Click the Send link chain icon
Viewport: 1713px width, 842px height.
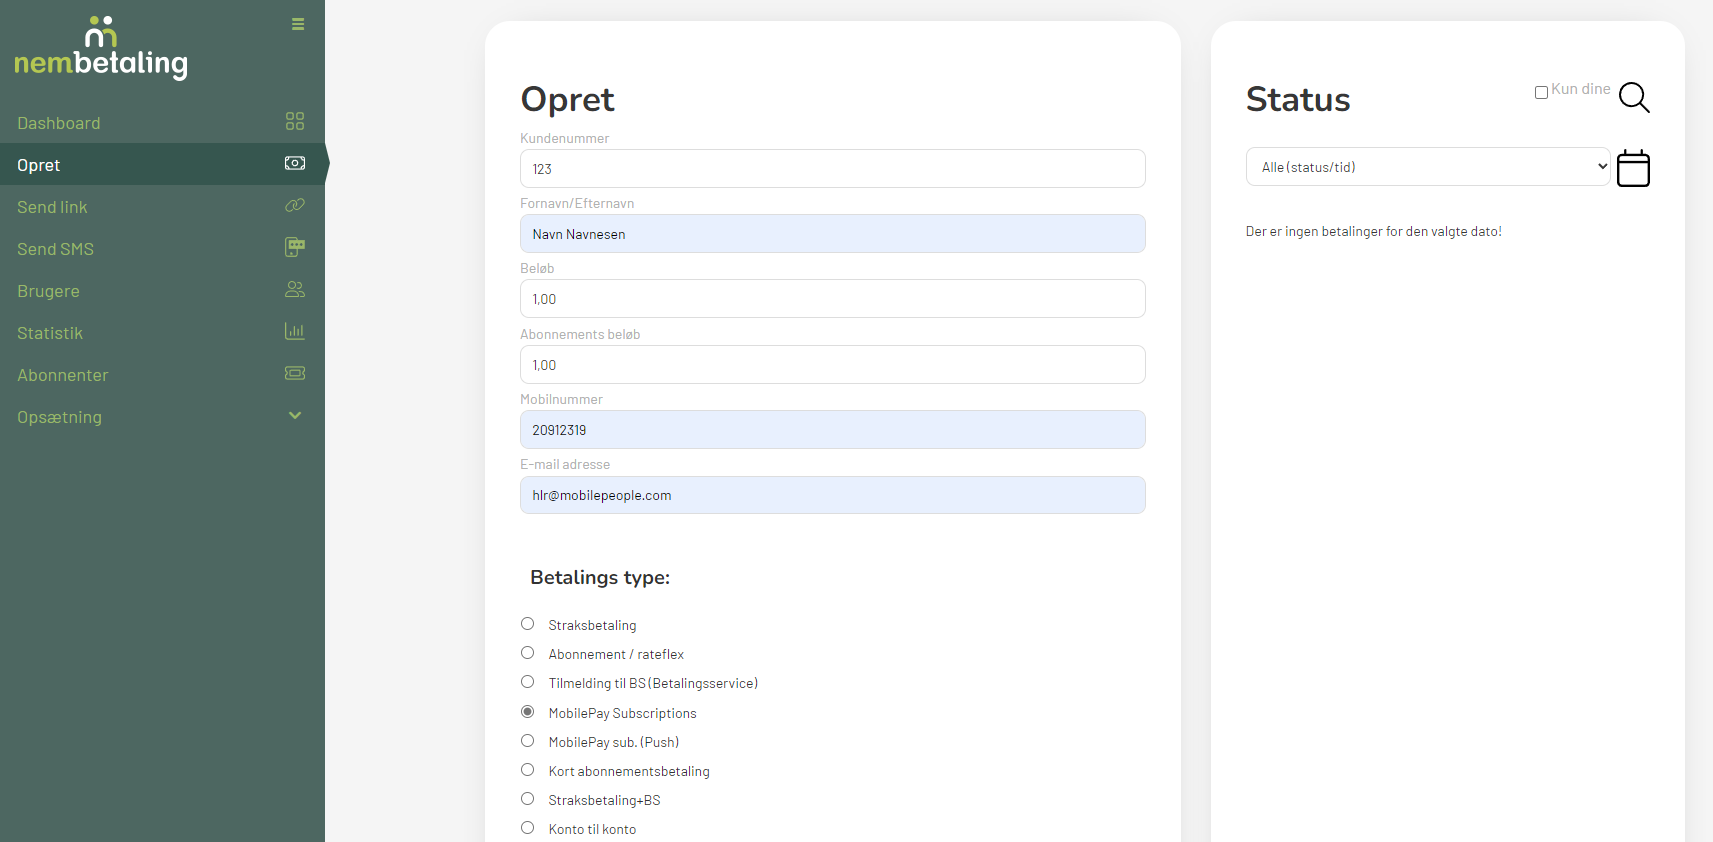[295, 206]
